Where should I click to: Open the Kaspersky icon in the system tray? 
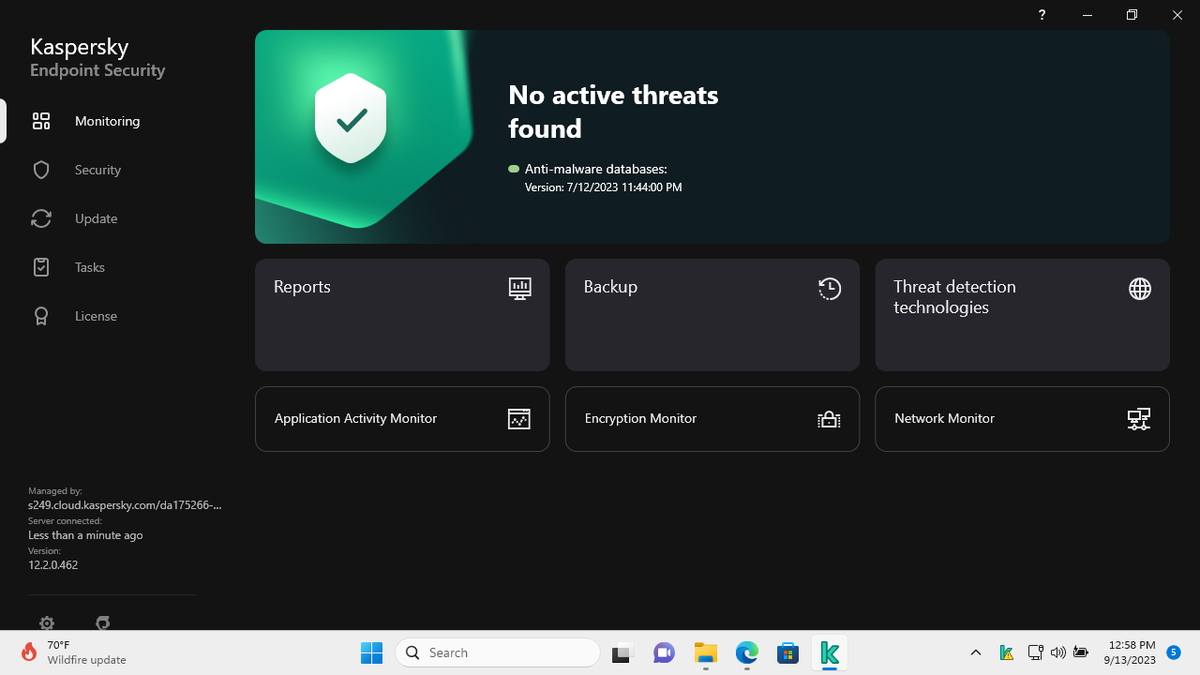coord(1006,652)
